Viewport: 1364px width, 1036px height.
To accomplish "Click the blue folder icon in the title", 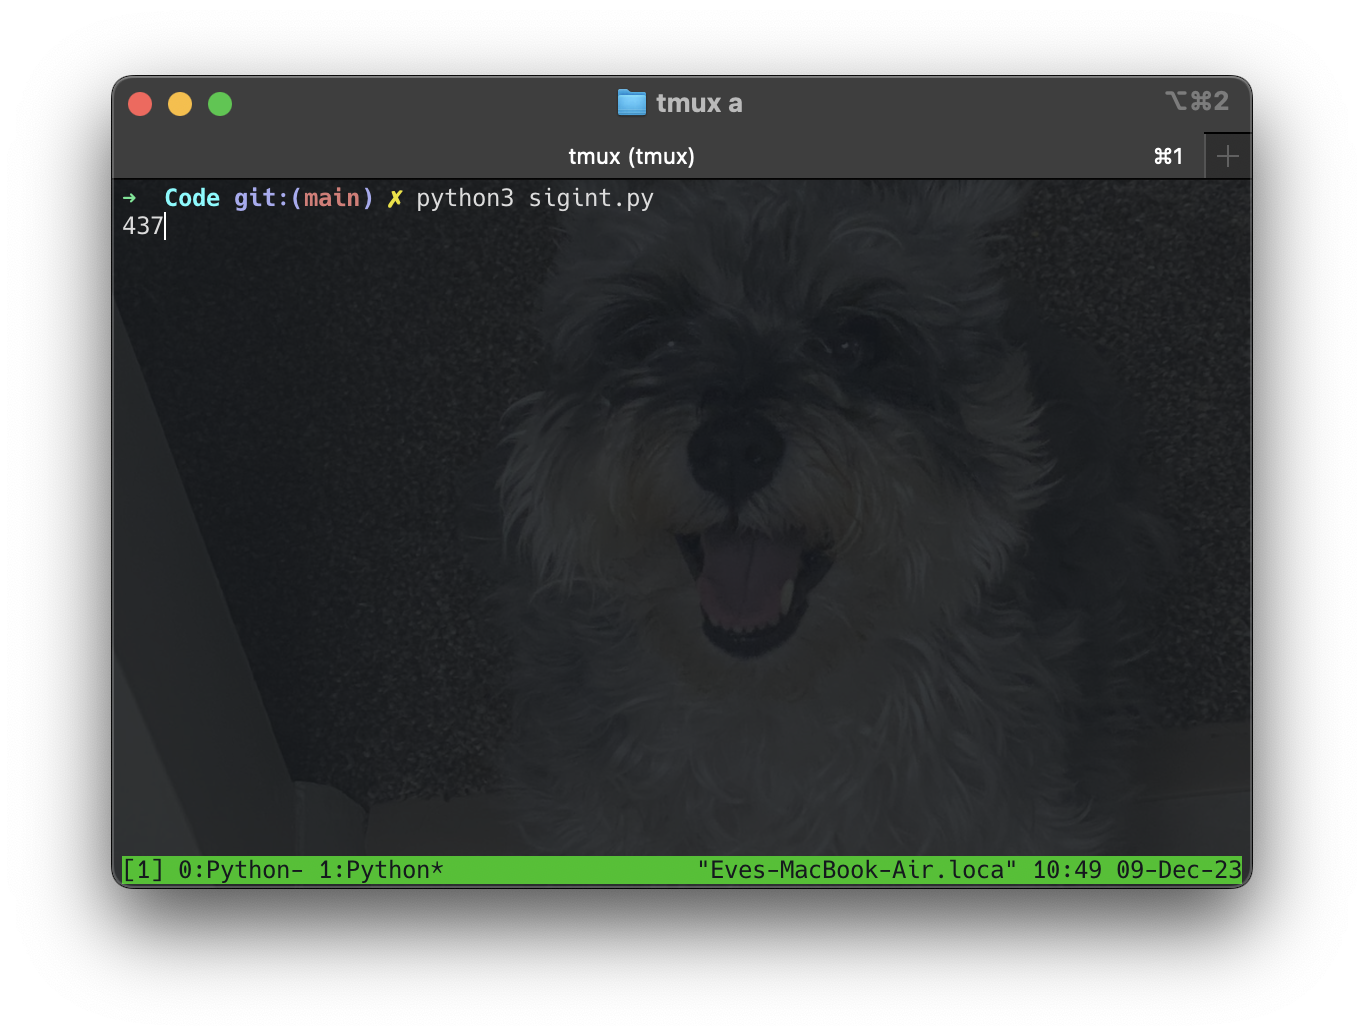I will click(632, 103).
